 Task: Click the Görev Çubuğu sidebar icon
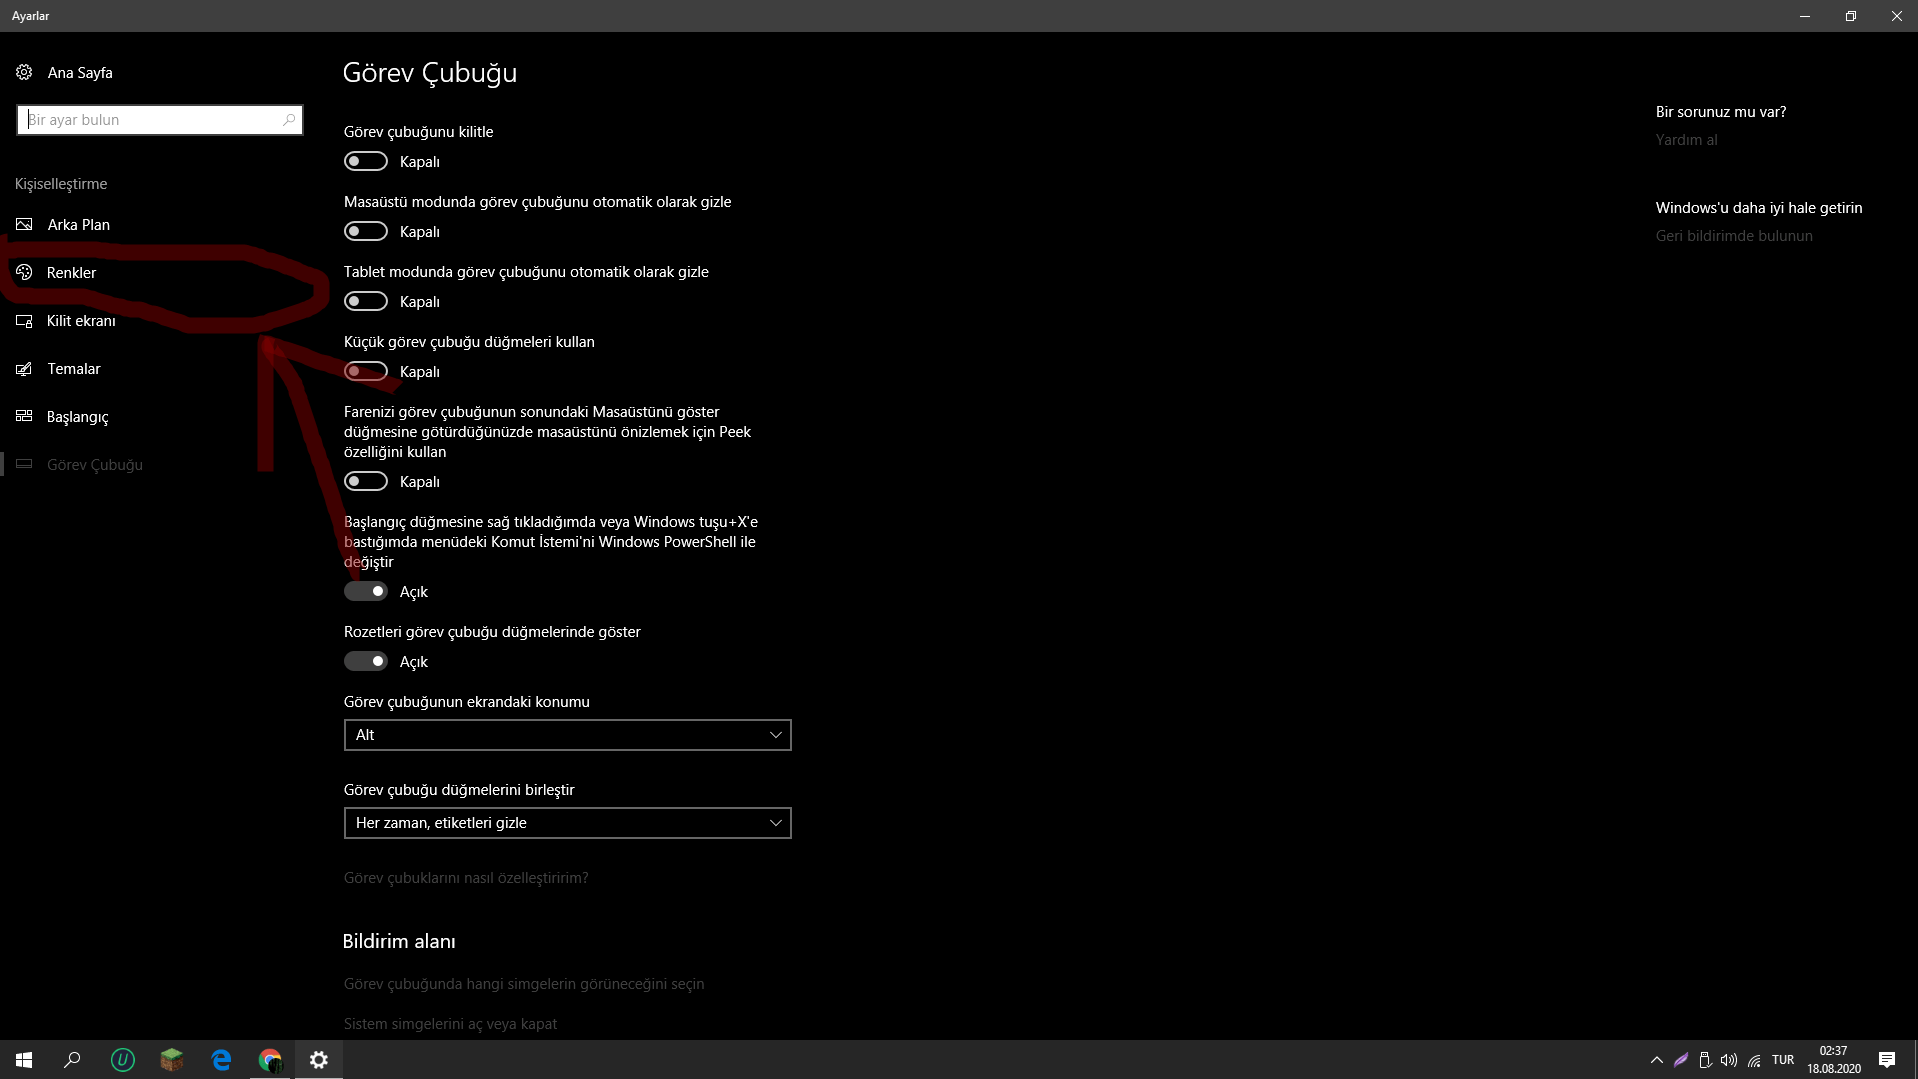click(x=24, y=464)
